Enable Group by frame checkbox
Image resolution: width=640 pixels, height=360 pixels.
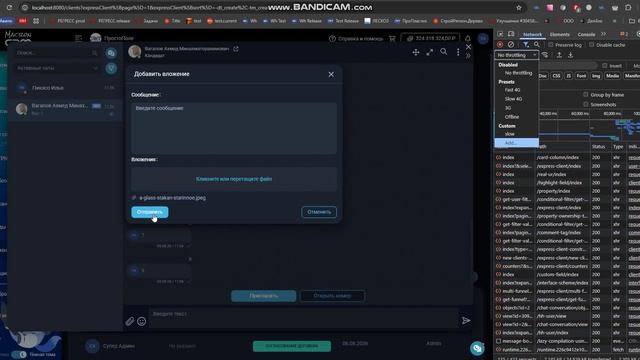click(x=586, y=94)
